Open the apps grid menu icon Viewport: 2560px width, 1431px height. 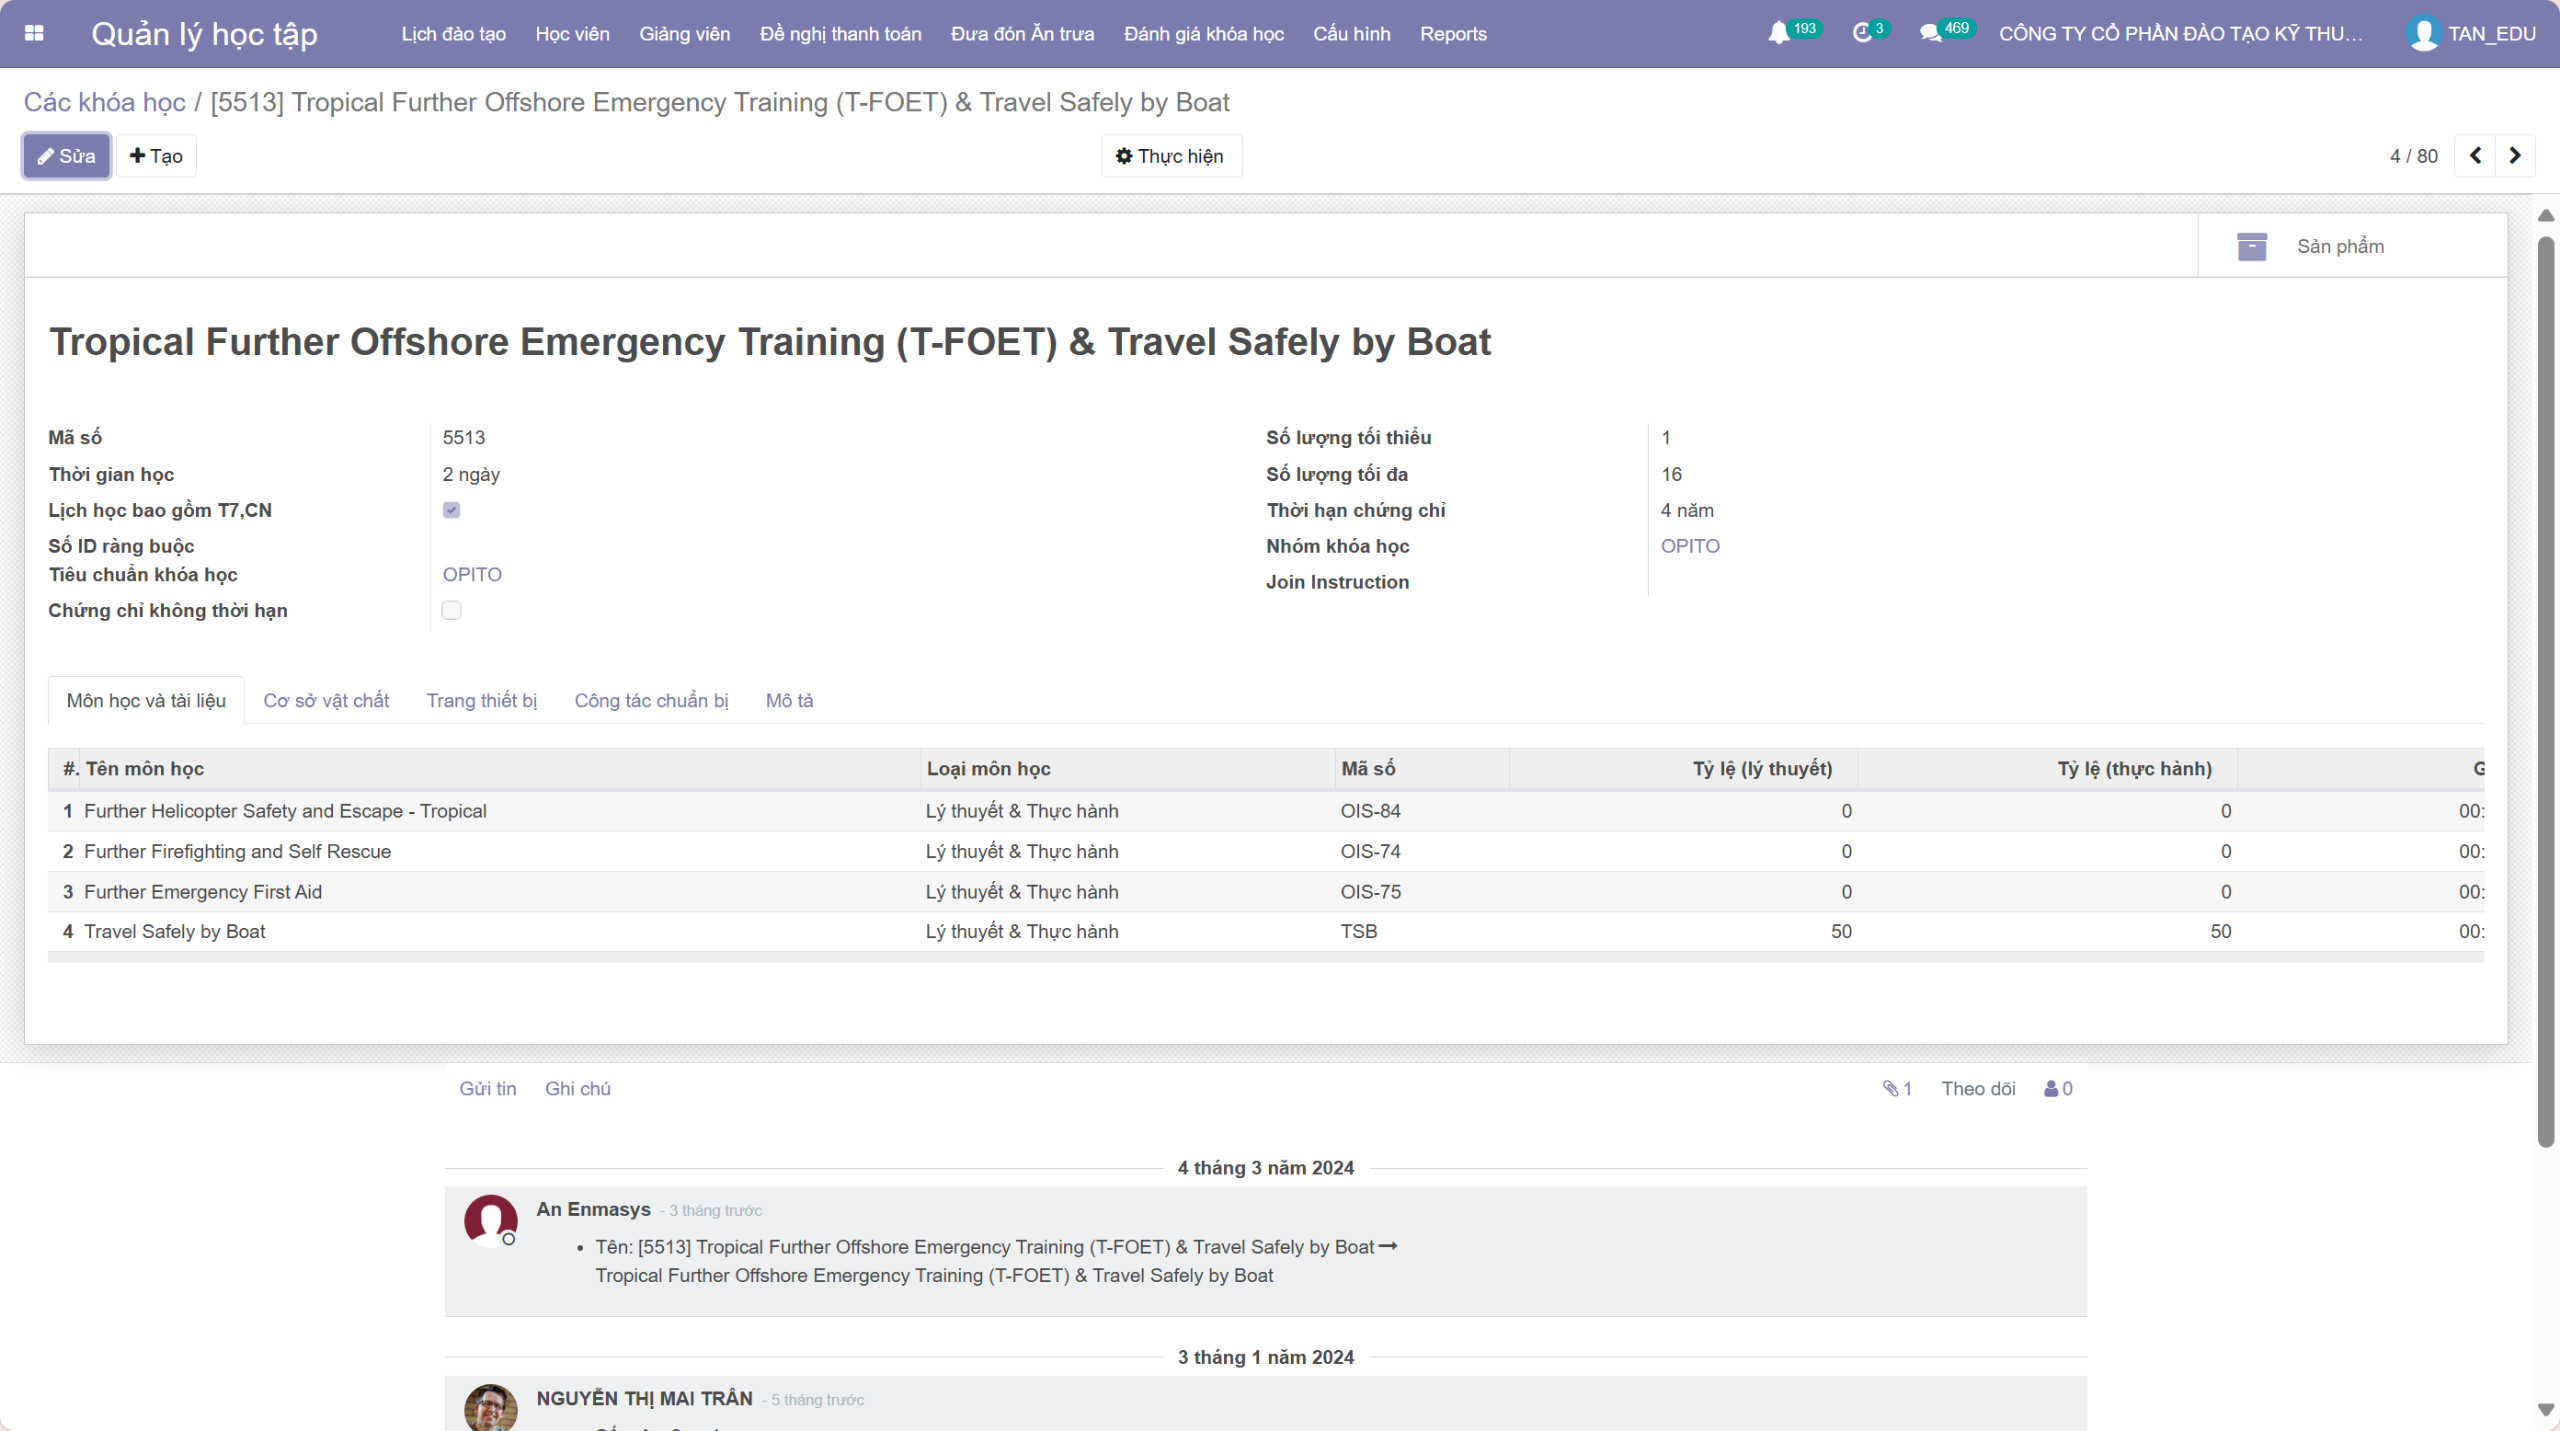[34, 33]
